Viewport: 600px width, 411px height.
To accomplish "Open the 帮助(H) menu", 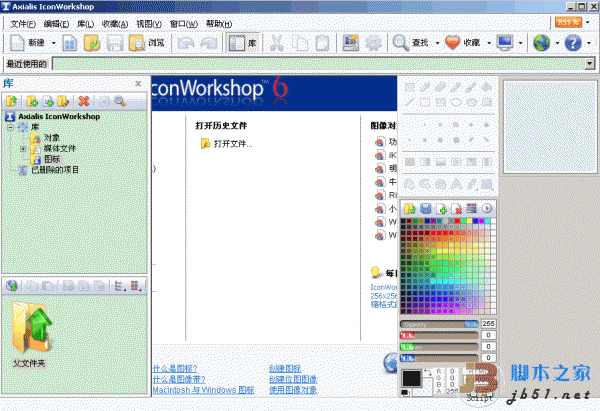I will [219, 24].
